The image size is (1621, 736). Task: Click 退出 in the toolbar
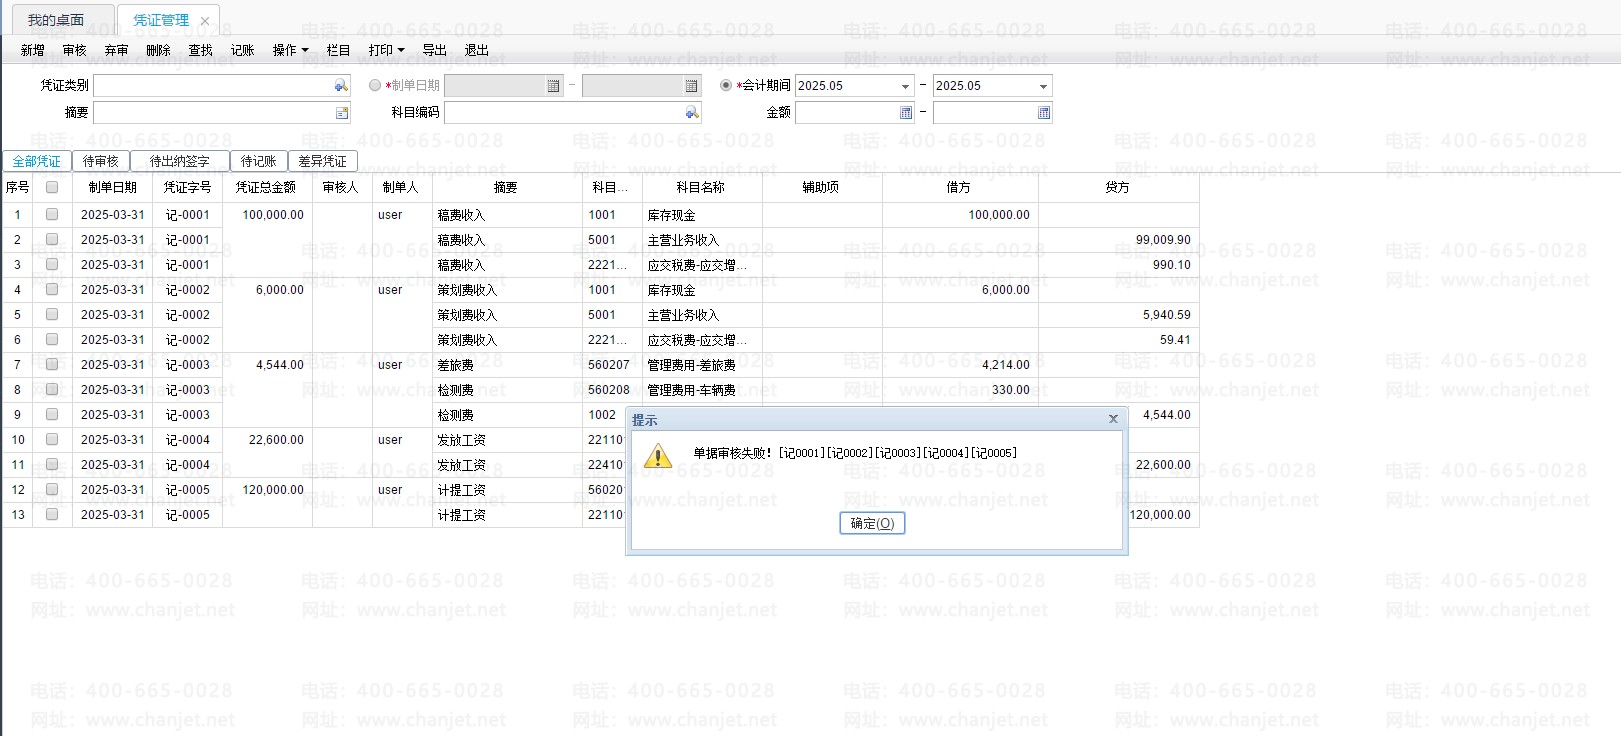point(476,50)
